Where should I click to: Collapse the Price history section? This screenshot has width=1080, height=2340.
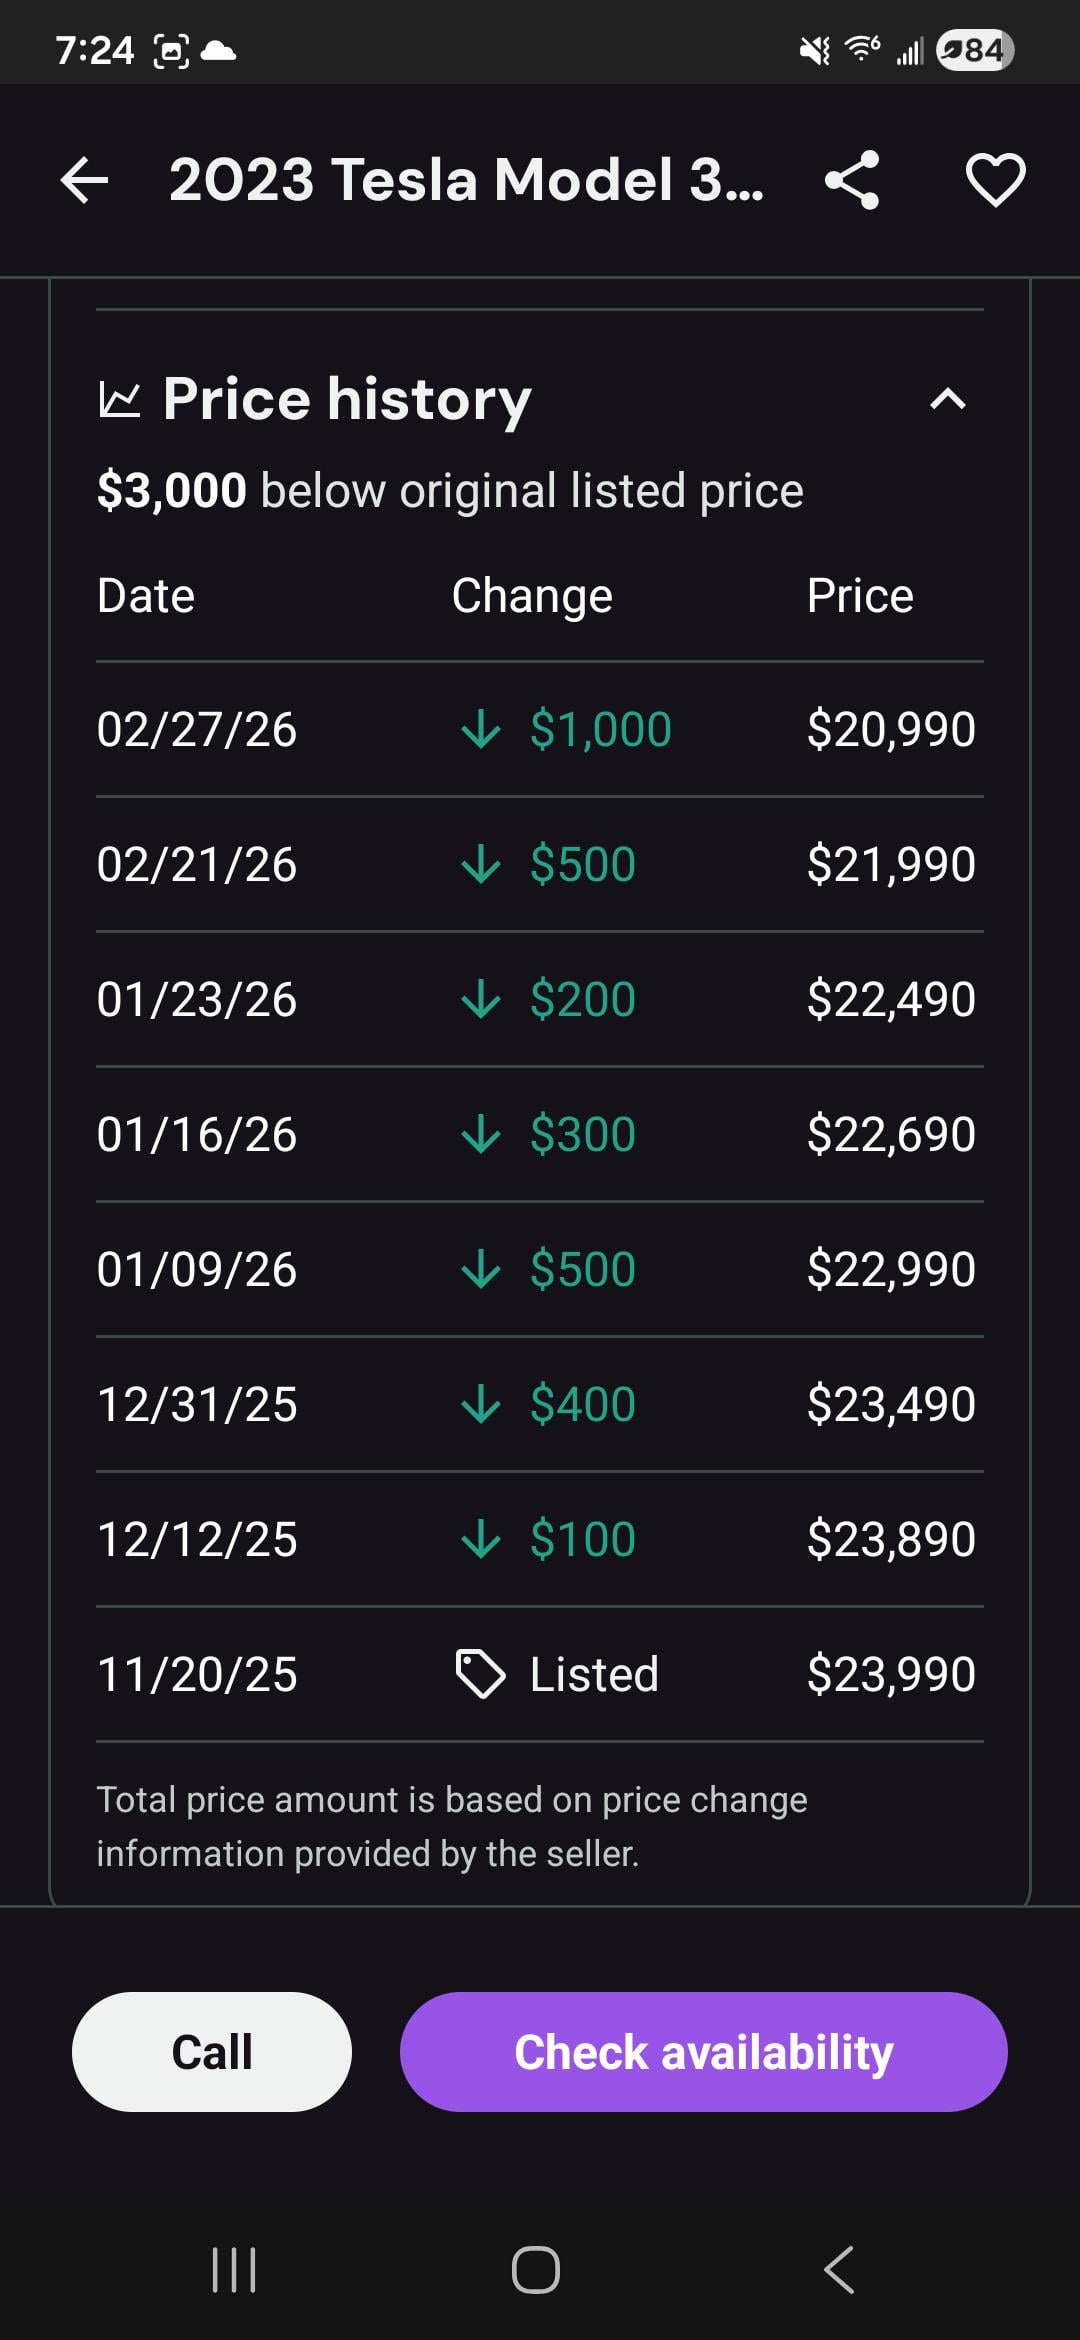tap(947, 400)
